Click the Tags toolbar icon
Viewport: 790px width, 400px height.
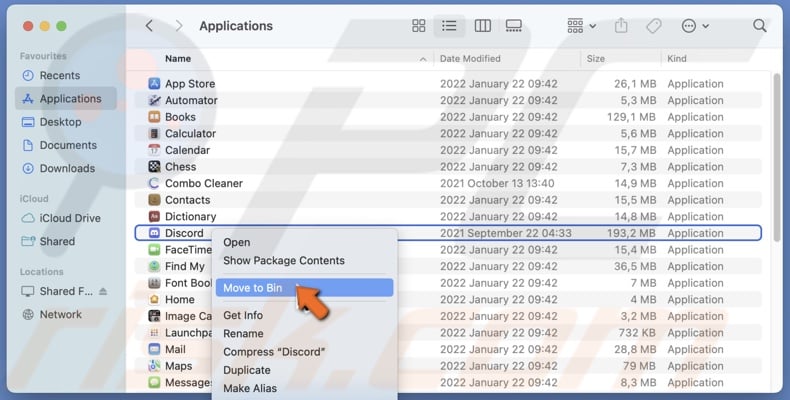653,26
